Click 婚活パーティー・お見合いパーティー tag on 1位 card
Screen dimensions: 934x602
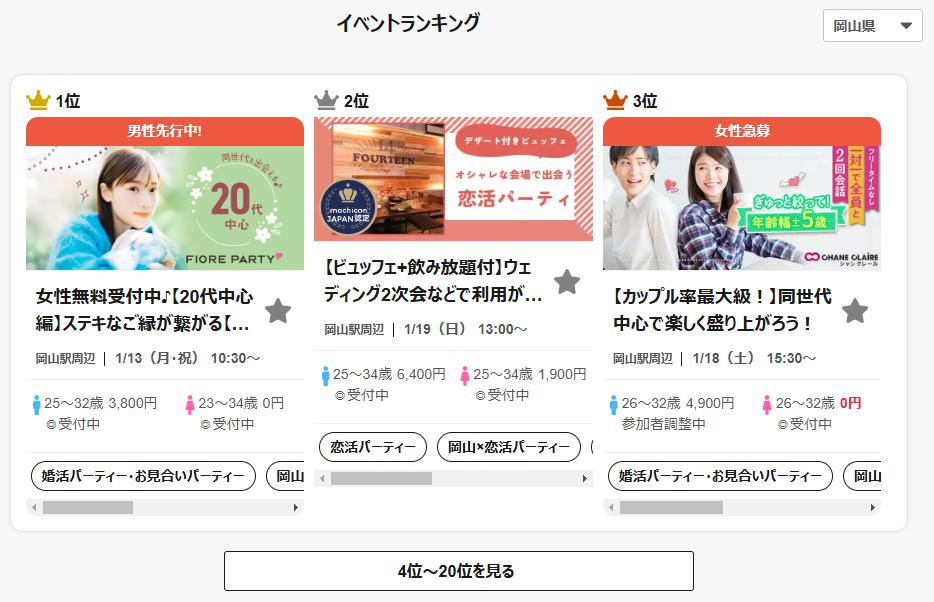point(143,476)
